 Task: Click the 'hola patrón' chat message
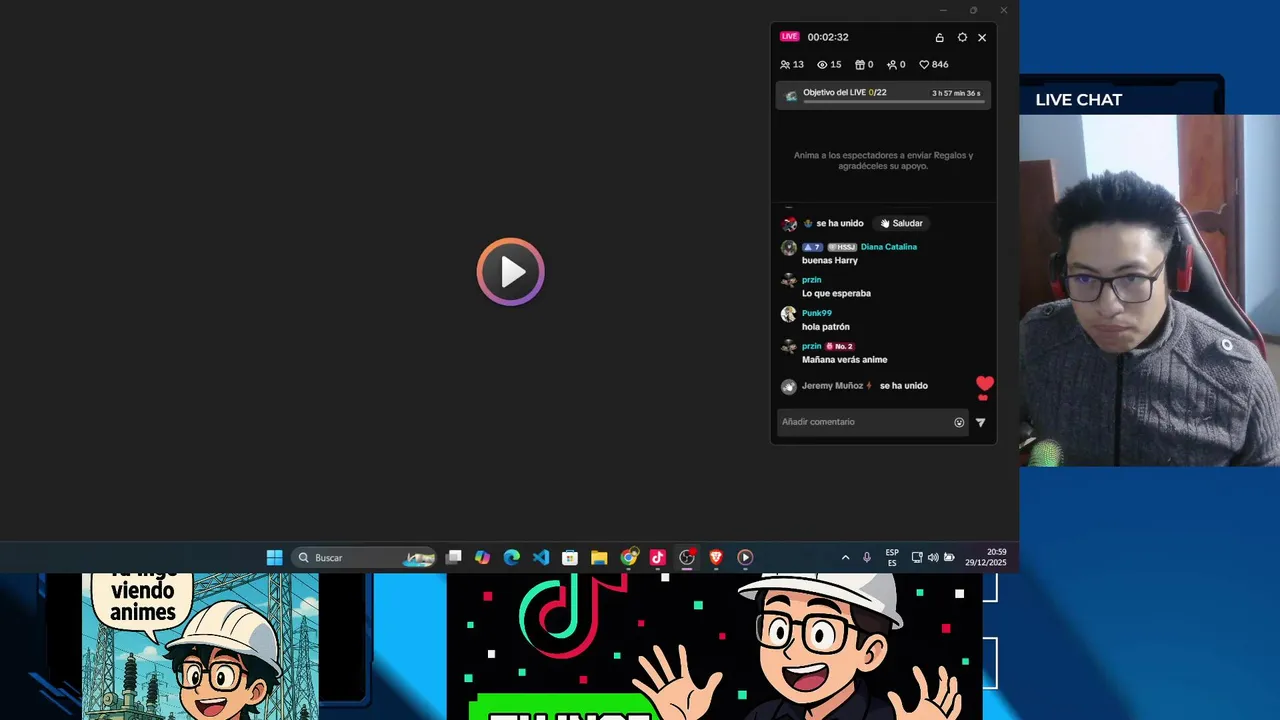coord(826,327)
